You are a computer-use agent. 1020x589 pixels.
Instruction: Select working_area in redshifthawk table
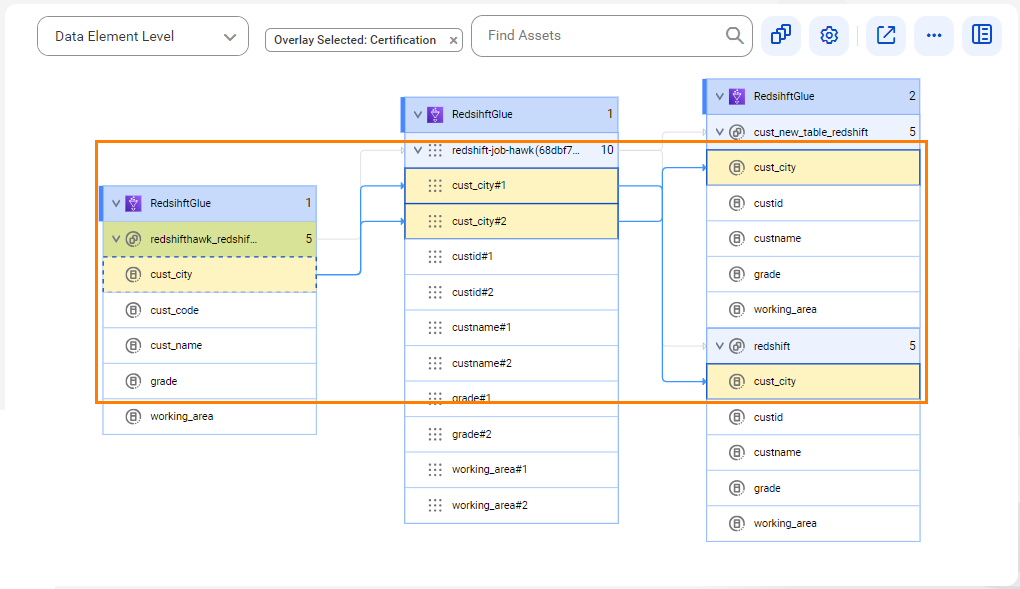(209, 417)
